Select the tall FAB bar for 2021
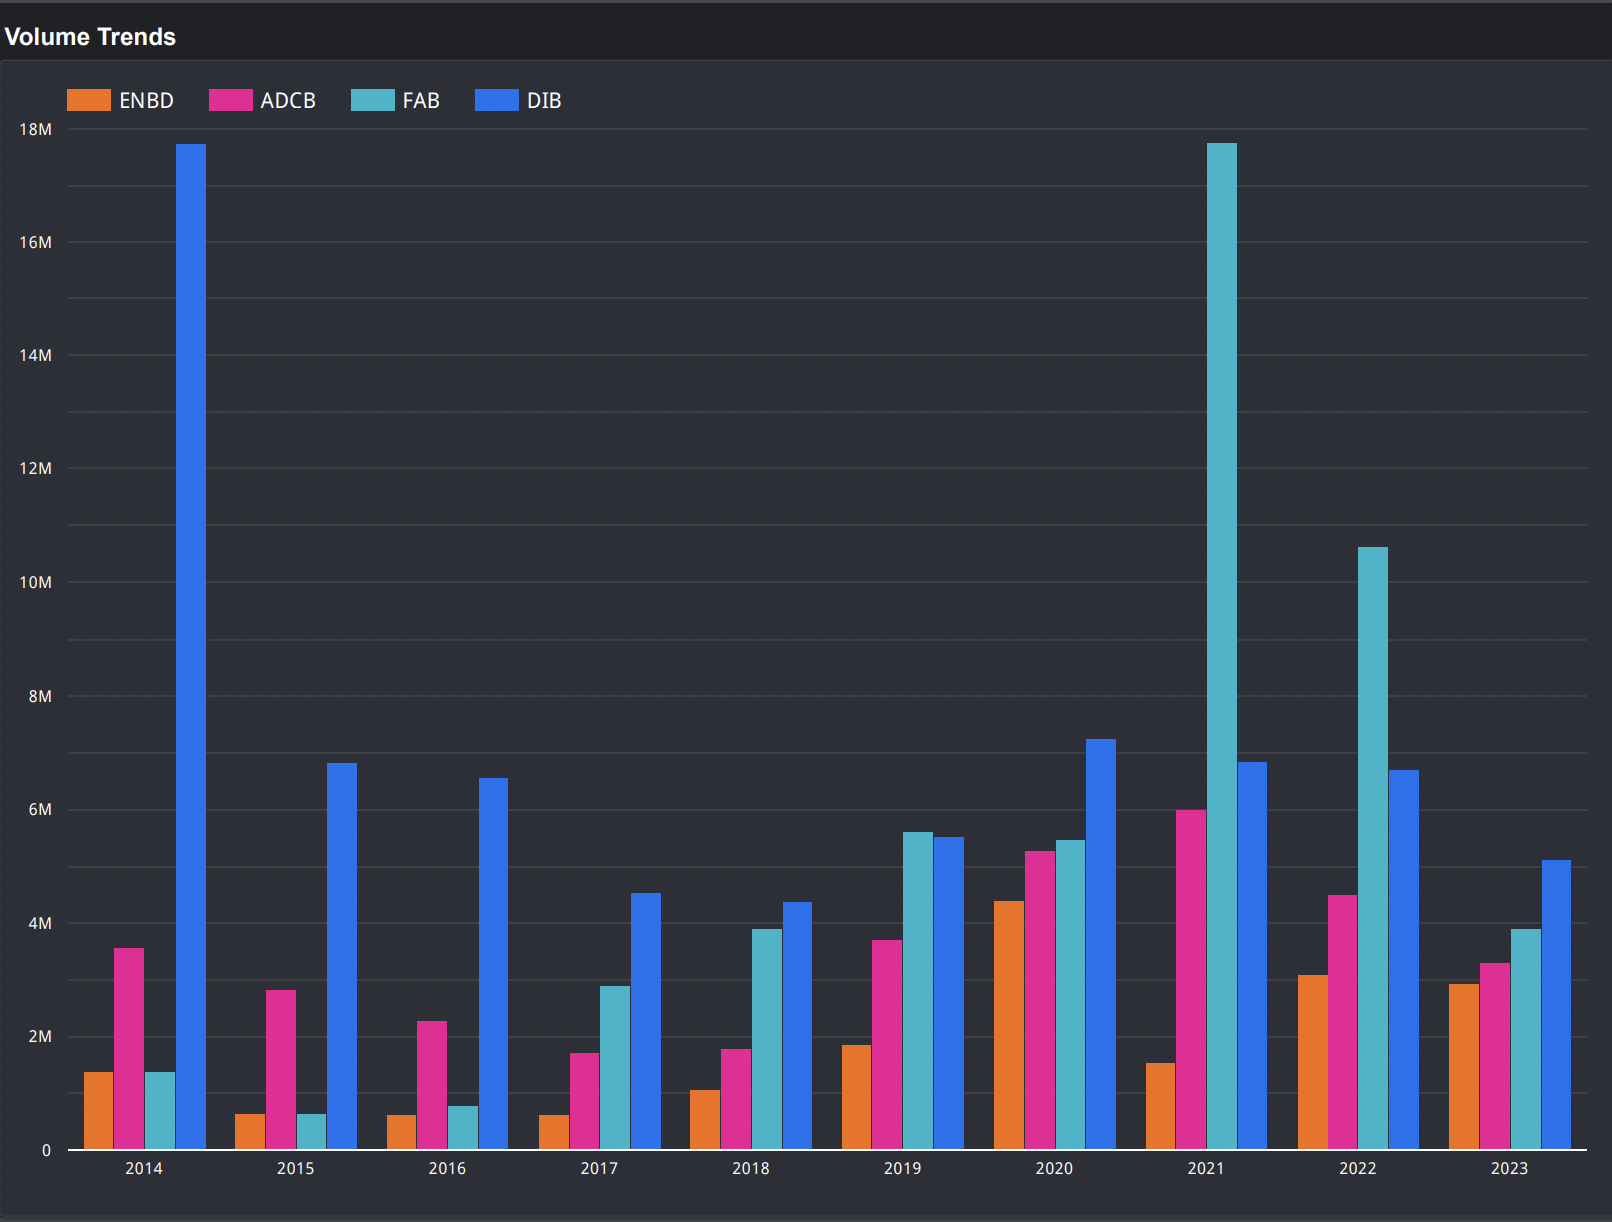 1222,646
